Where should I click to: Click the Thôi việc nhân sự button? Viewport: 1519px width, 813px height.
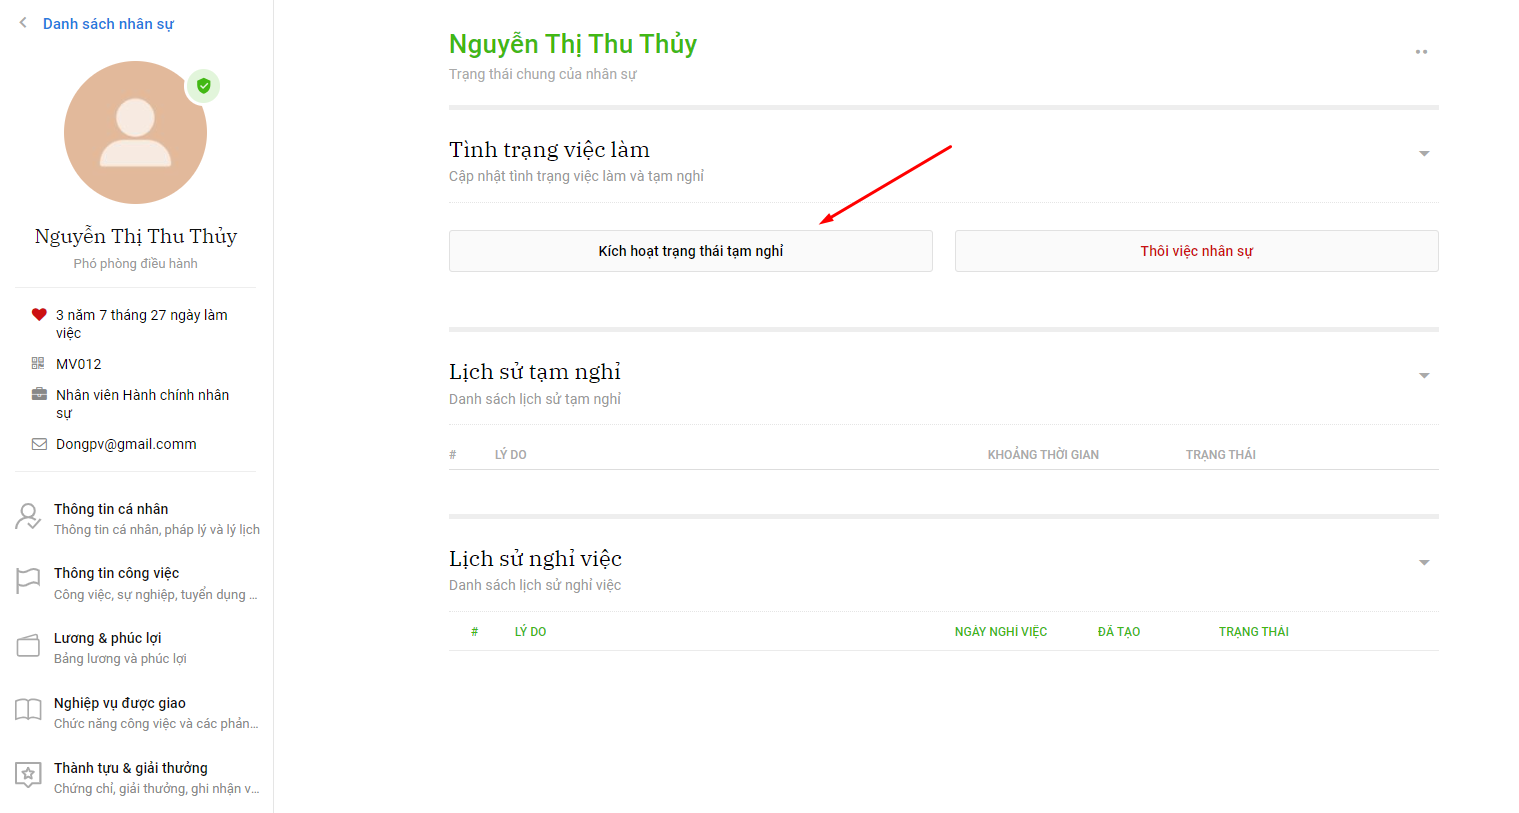pyautogui.click(x=1197, y=251)
